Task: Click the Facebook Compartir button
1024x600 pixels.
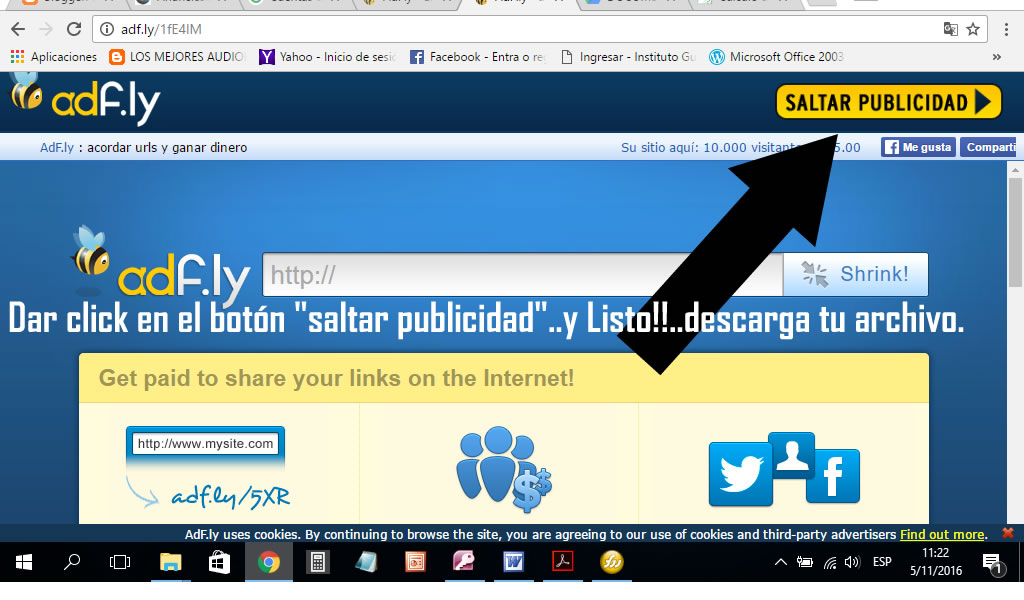Action: (989, 147)
